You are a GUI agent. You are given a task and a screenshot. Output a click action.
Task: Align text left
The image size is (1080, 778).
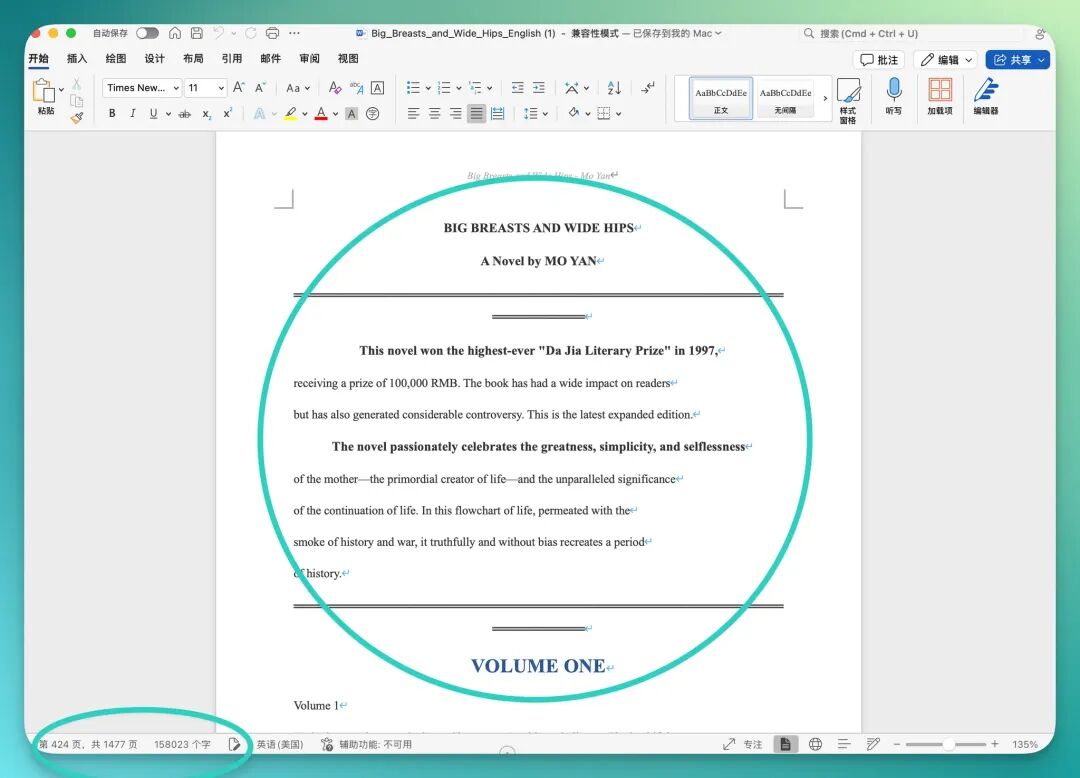(413, 114)
